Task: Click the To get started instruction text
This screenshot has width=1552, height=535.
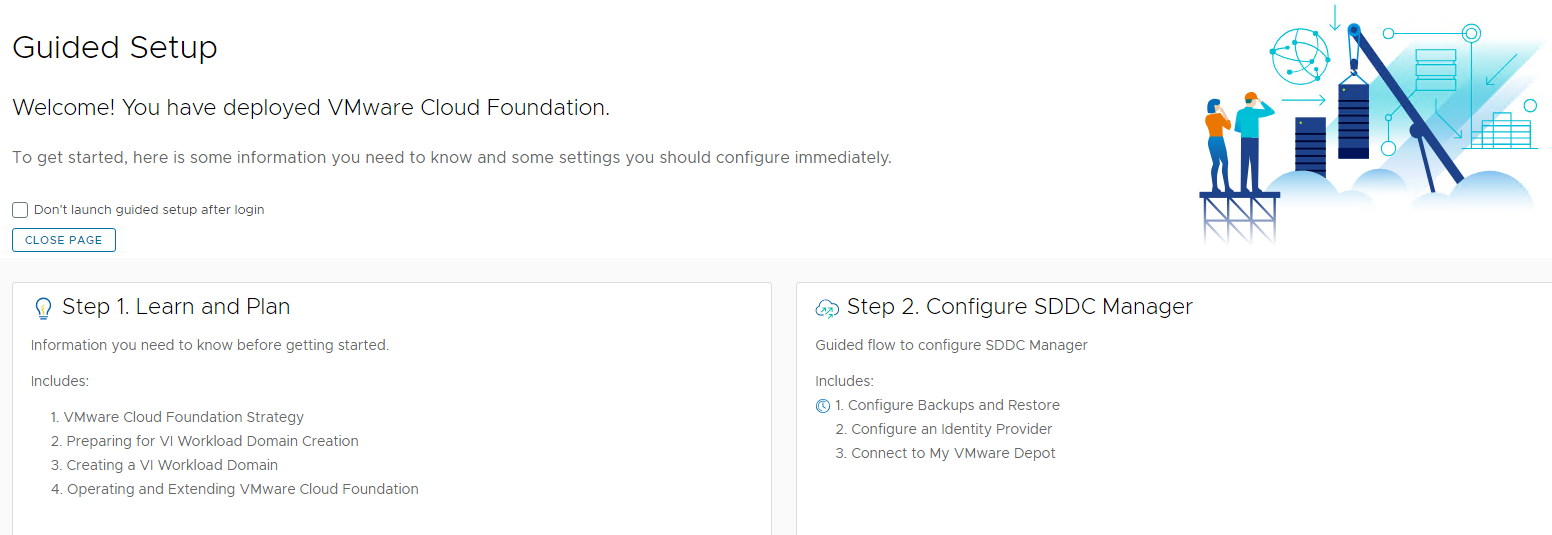Action: pyautogui.click(x=451, y=157)
